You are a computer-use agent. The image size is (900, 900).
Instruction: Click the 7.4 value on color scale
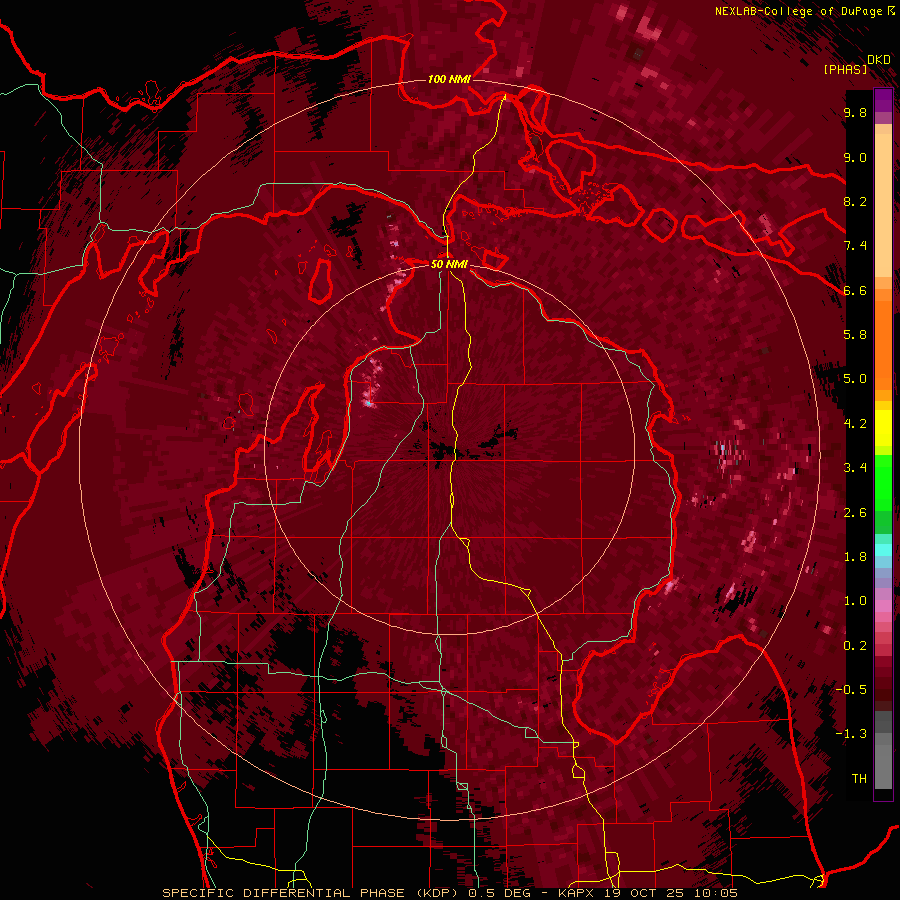855,246
